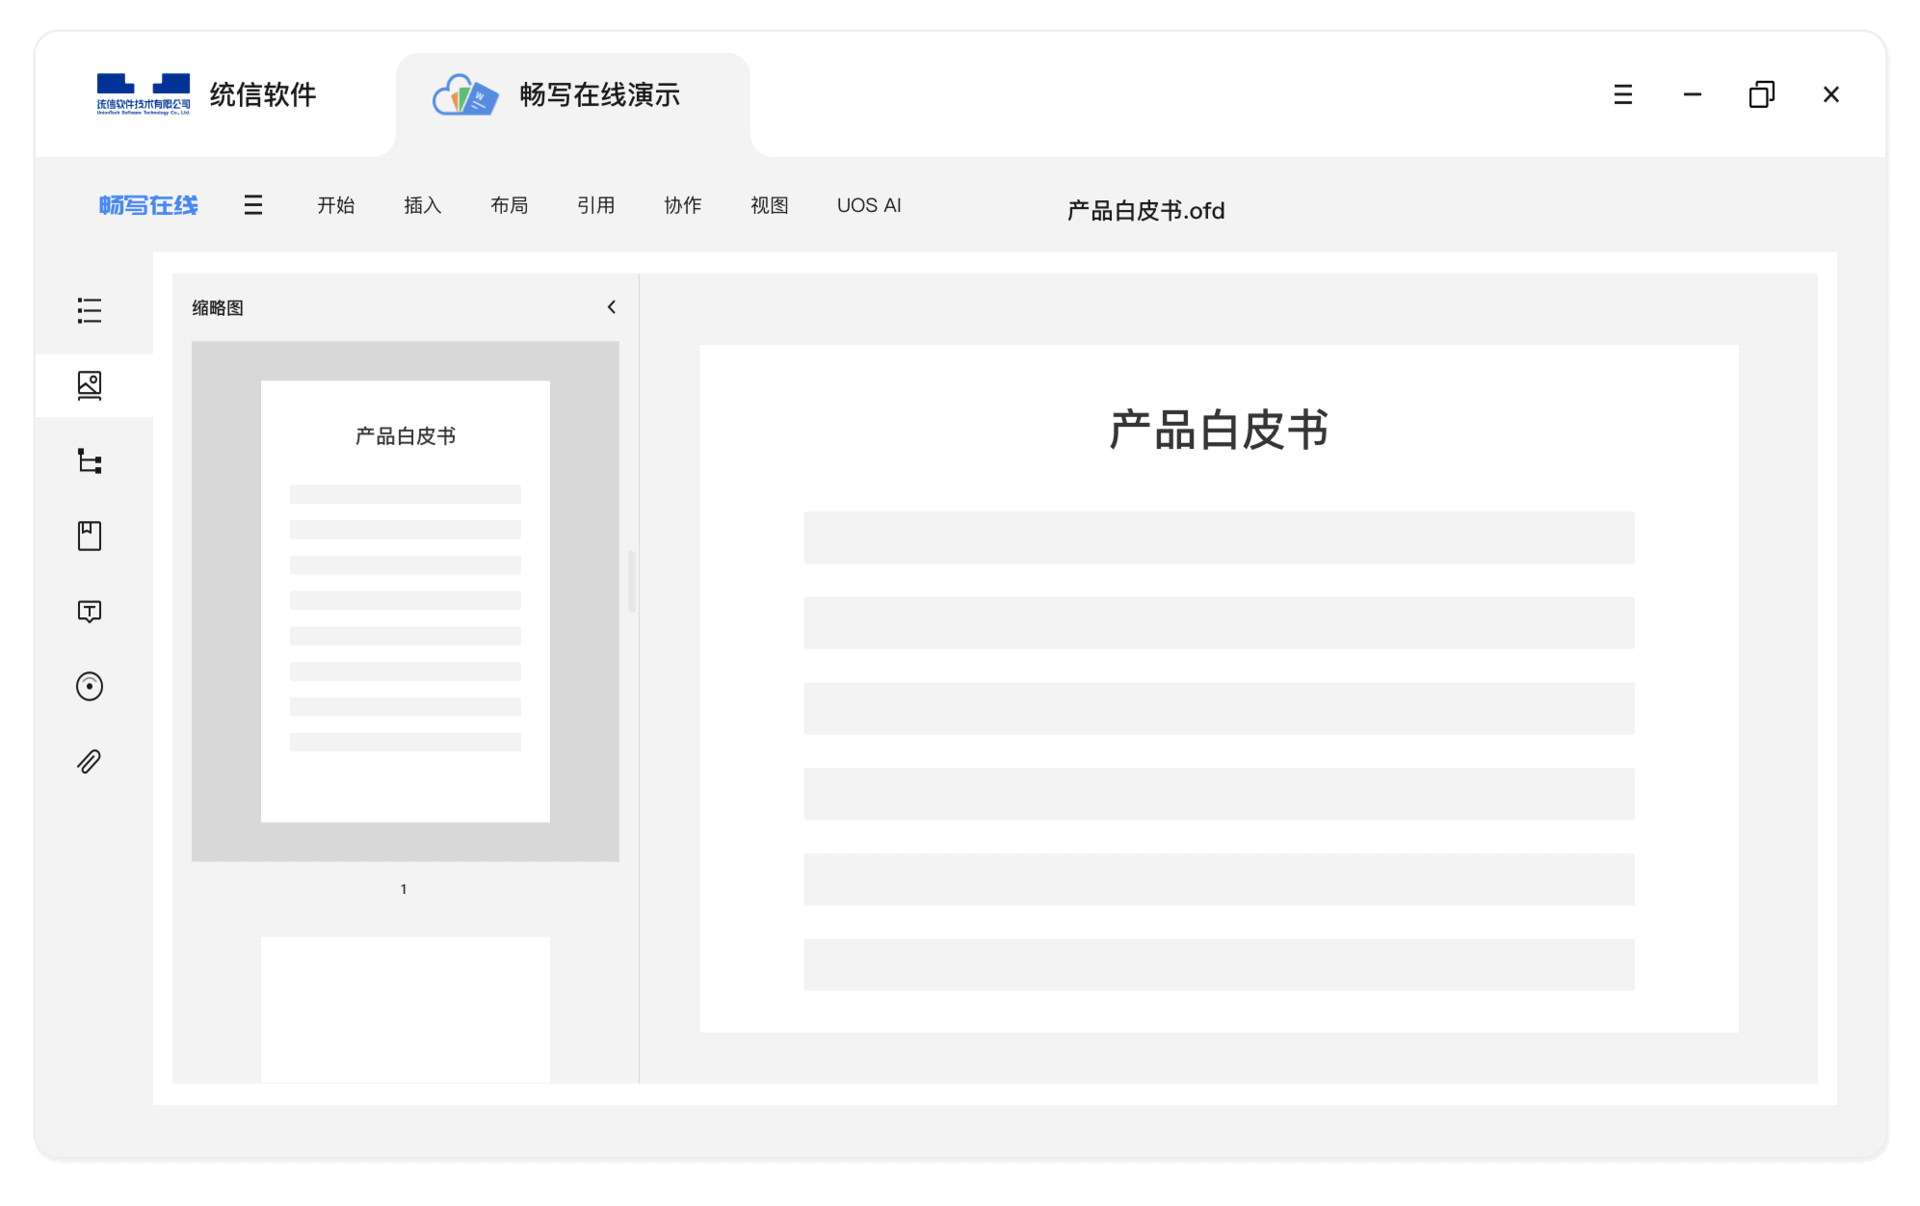Screen dimensions: 1920x1206
Task: Select the second page thumbnail
Action: point(405,1009)
